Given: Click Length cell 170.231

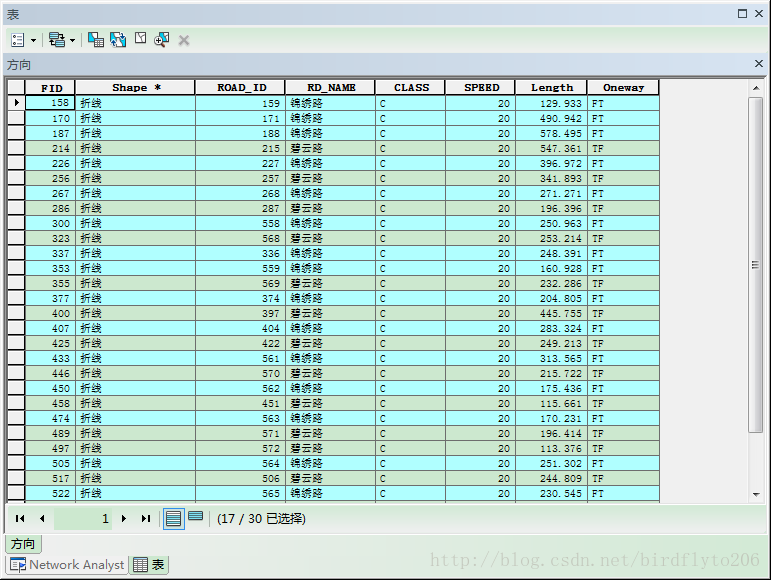Looking at the screenshot, I should pos(551,418).
